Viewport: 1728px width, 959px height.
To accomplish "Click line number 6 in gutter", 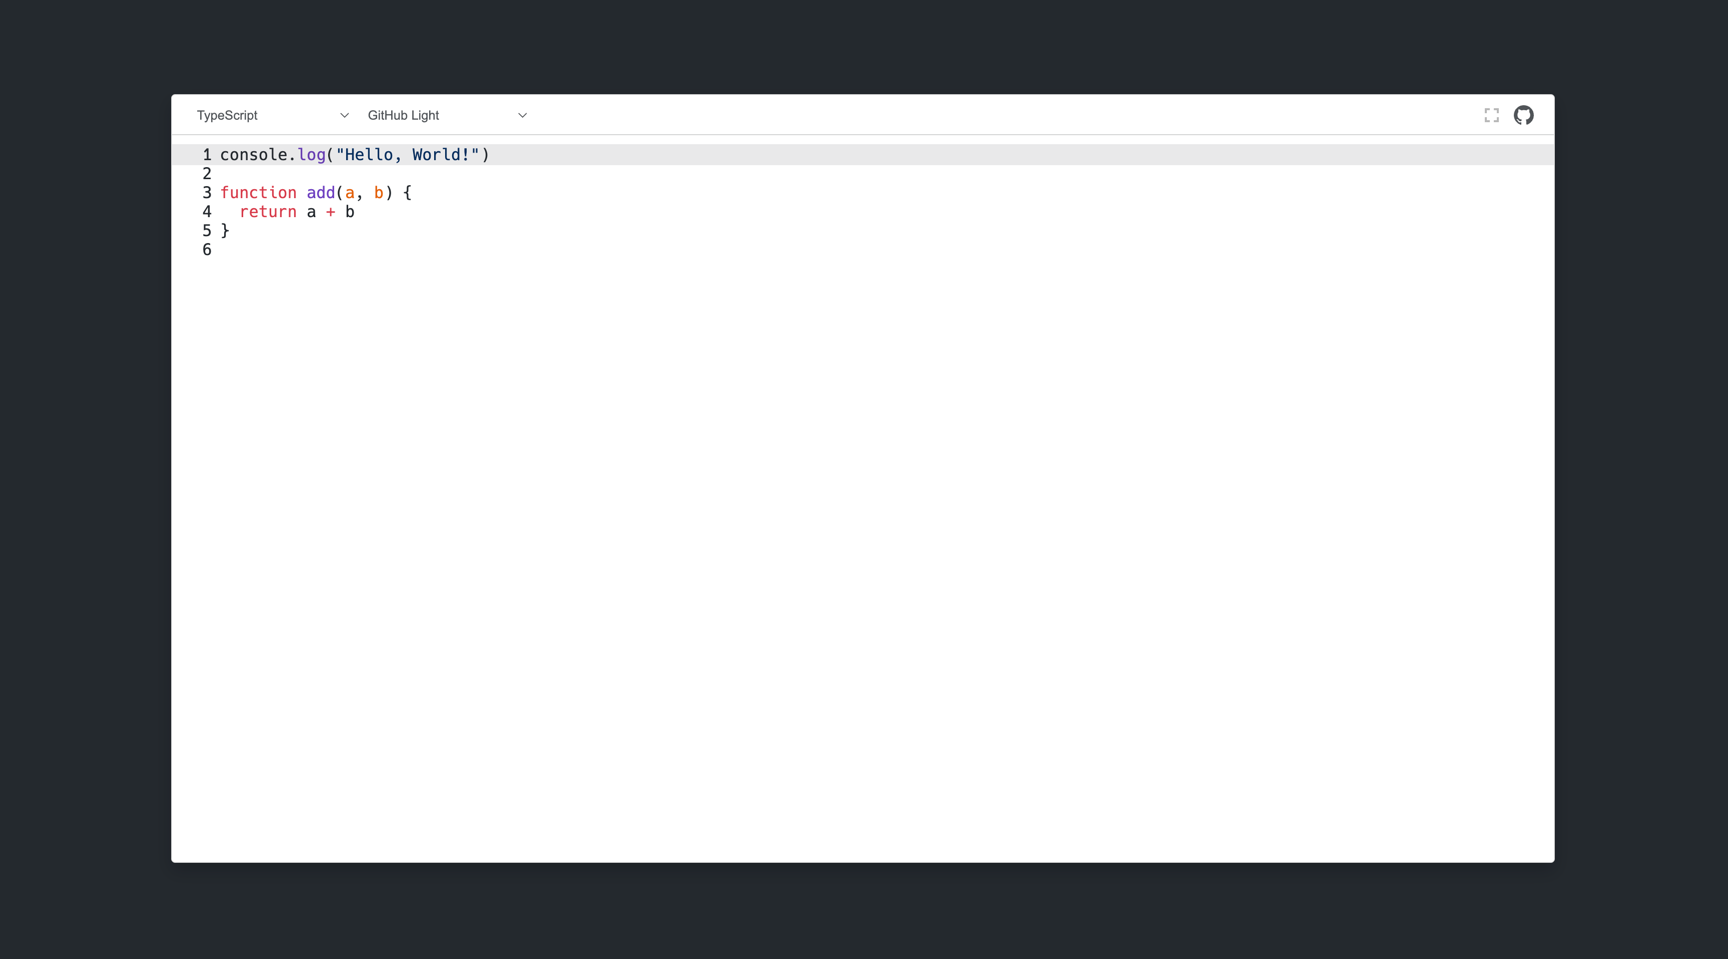I will (207, 250).
